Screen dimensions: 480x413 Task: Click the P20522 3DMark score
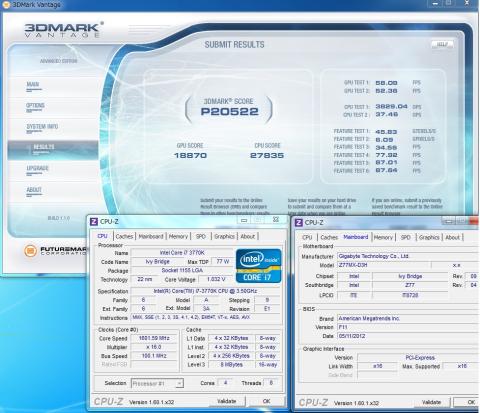tap(230, 111)
